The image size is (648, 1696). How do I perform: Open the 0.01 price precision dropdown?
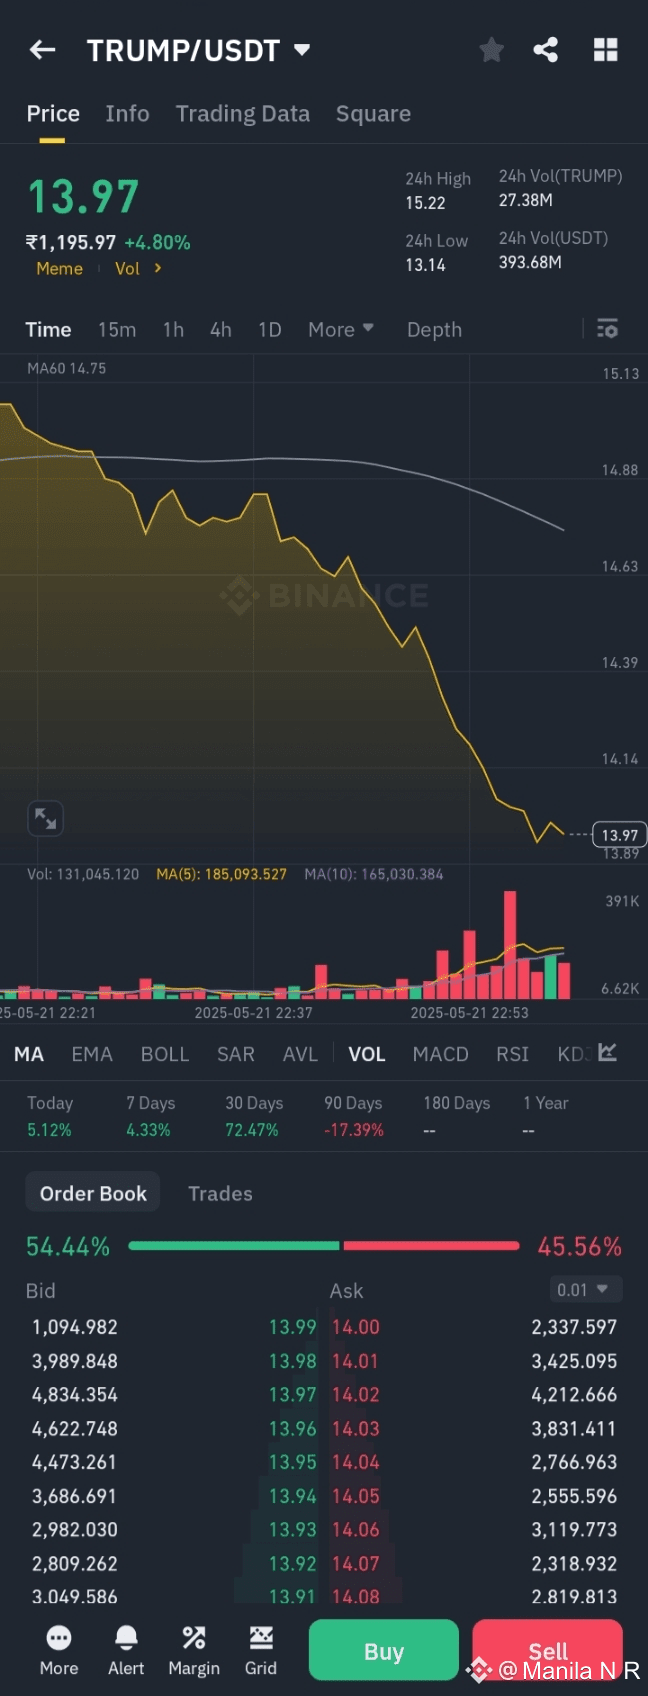point(584,1290)
